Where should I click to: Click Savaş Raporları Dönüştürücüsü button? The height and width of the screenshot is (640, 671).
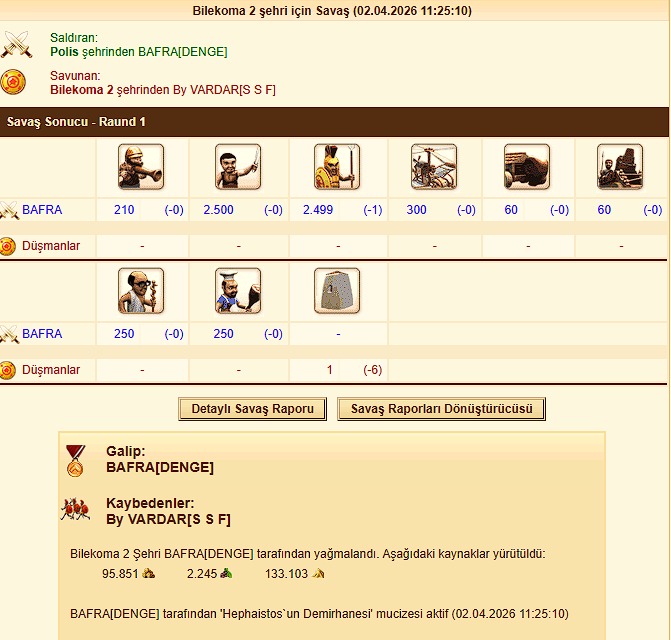[442, 409]
